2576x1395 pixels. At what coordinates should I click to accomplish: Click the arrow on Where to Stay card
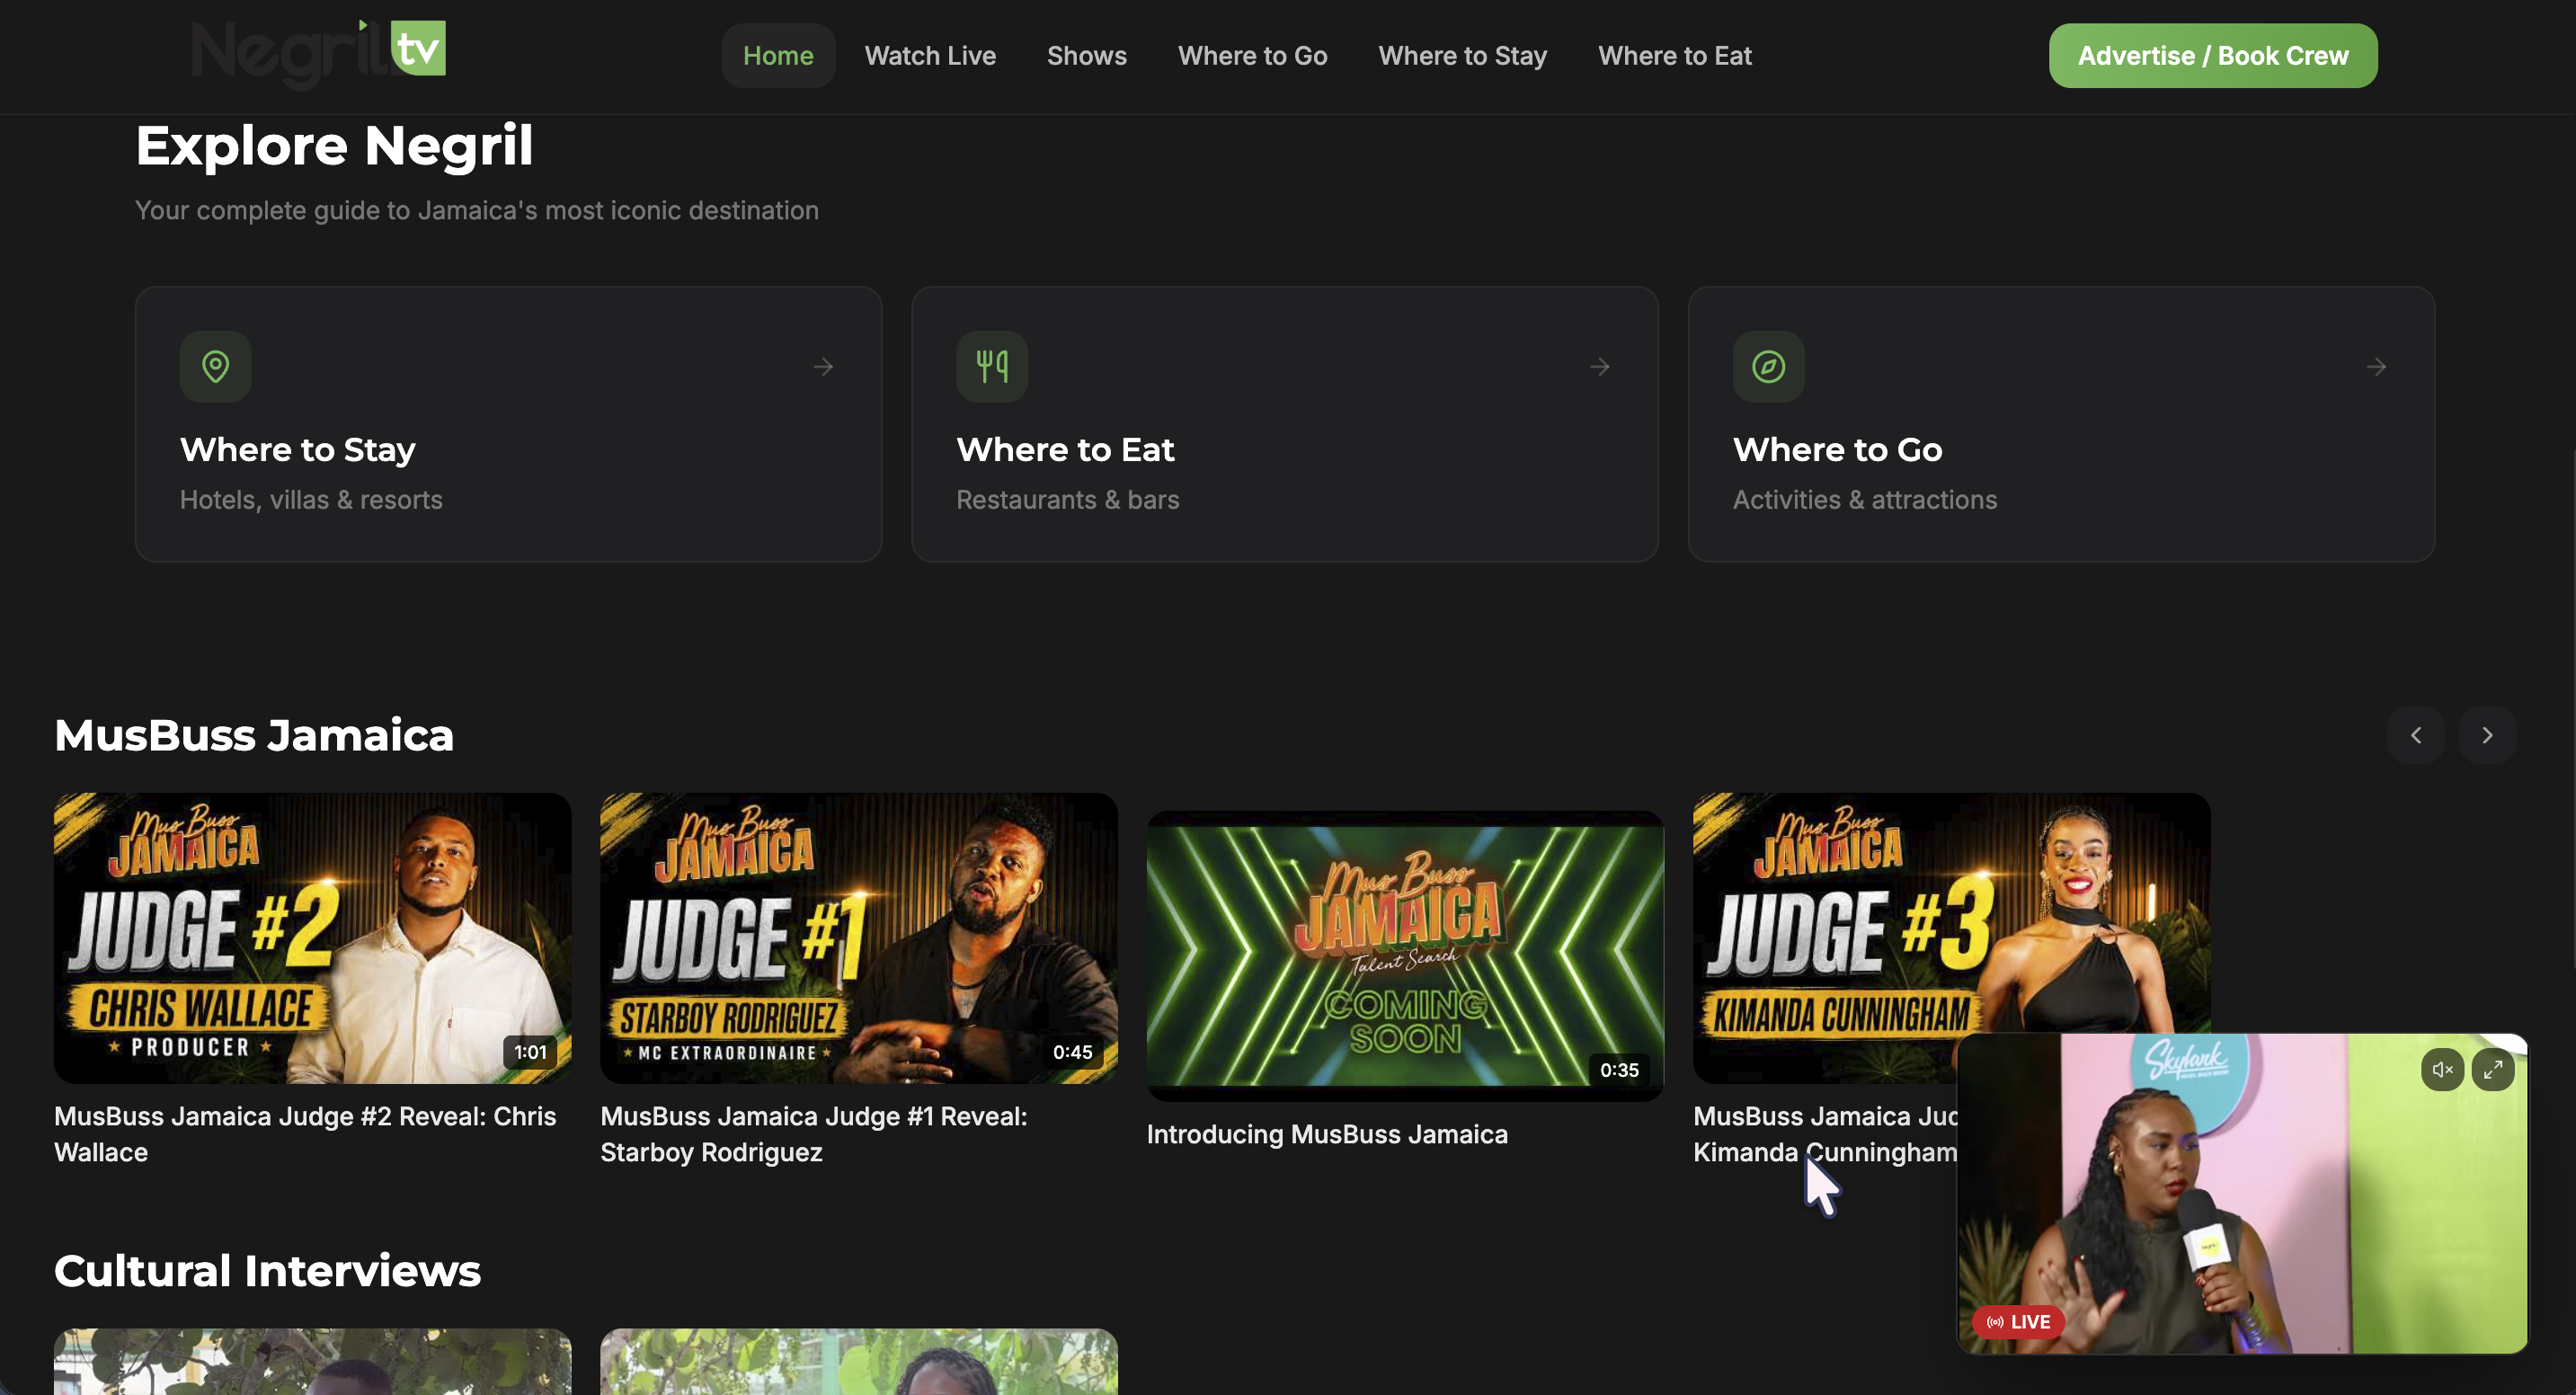[823, 367]
